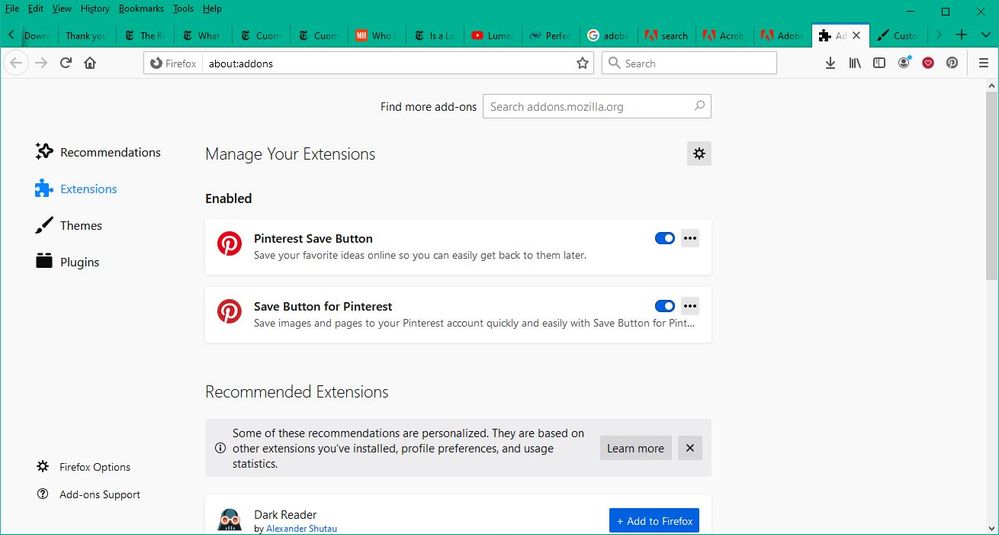
Task: Click the addons.mozilla.org search field
Action: (x=596, y=106)
